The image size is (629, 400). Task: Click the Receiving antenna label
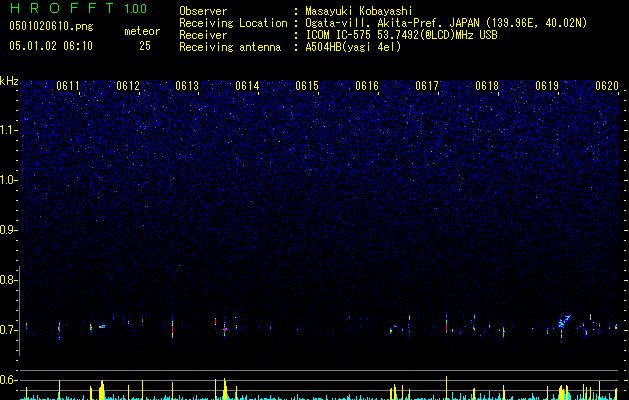[230, 47]
